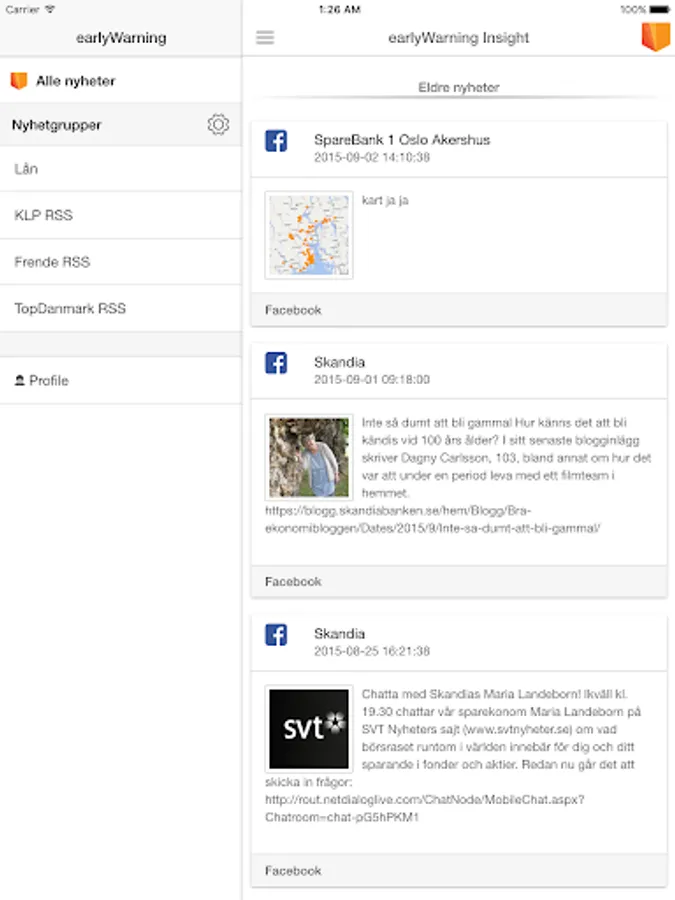
Task: Tap Facebook footer under SpareBank post
Action: (293, 310)
